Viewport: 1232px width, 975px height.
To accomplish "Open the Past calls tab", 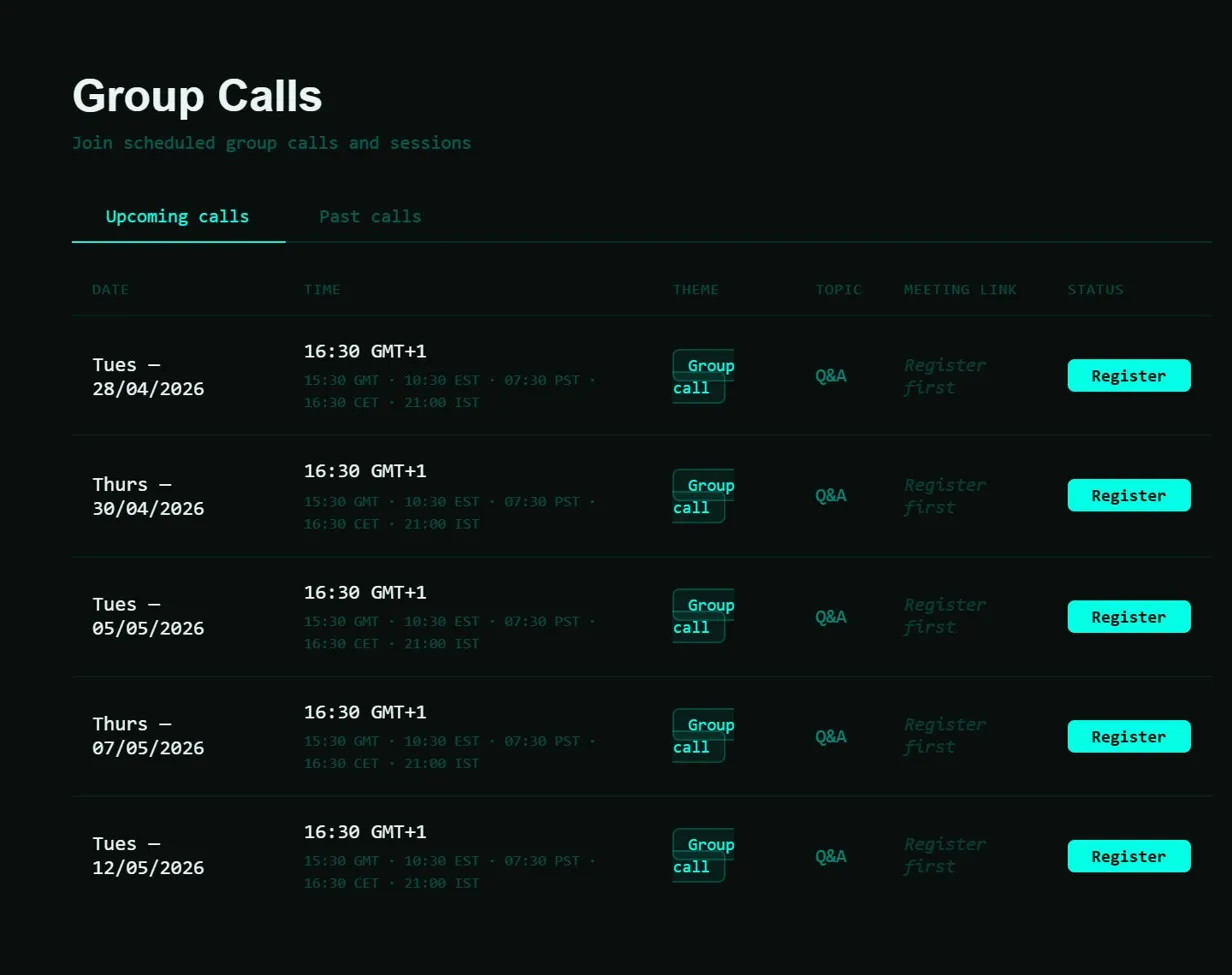I will pyautogui.click(x=370, y=217).
